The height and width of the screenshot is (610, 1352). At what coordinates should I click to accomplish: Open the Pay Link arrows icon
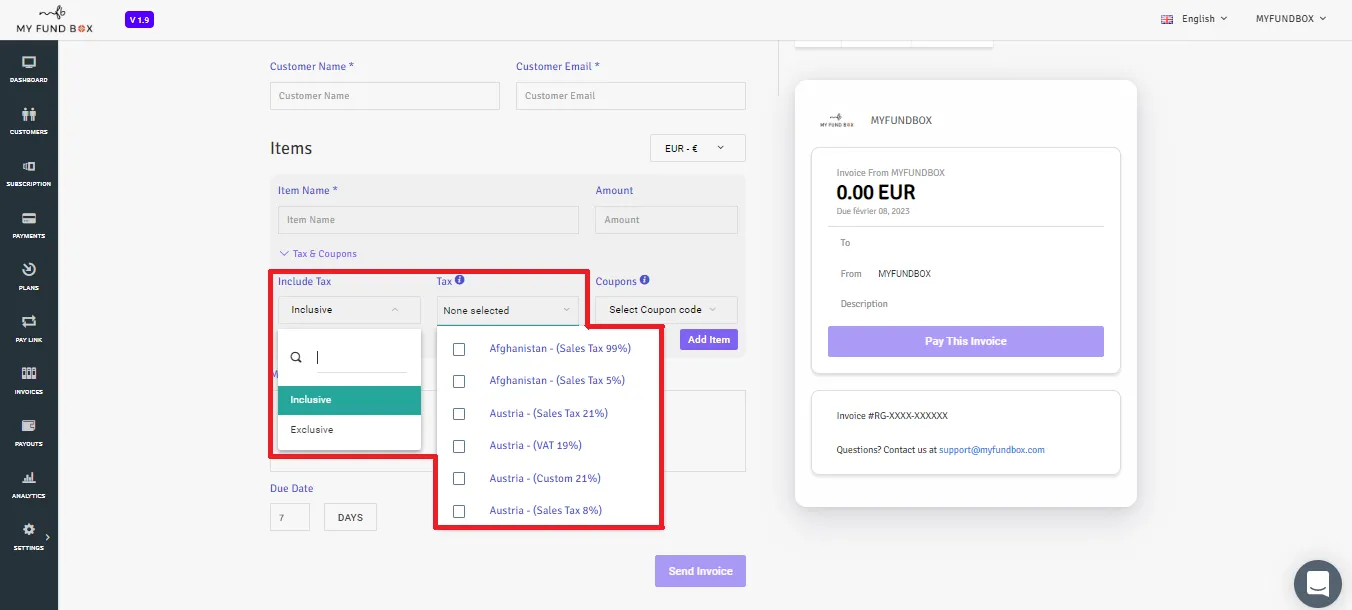(x=29, y=322)
